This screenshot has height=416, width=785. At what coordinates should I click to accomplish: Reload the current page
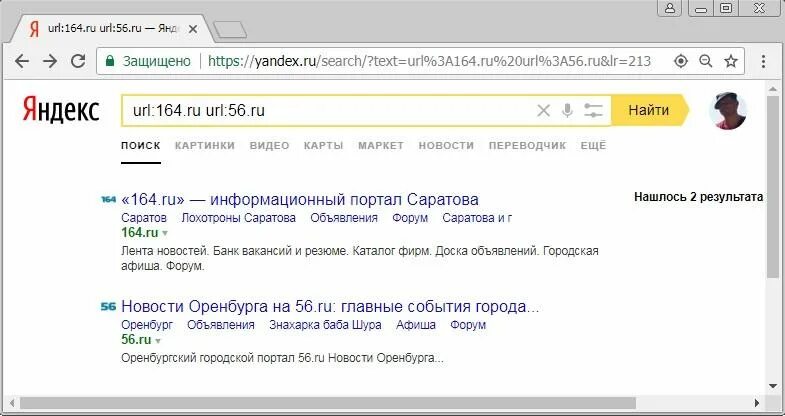[x=78, y=61]
